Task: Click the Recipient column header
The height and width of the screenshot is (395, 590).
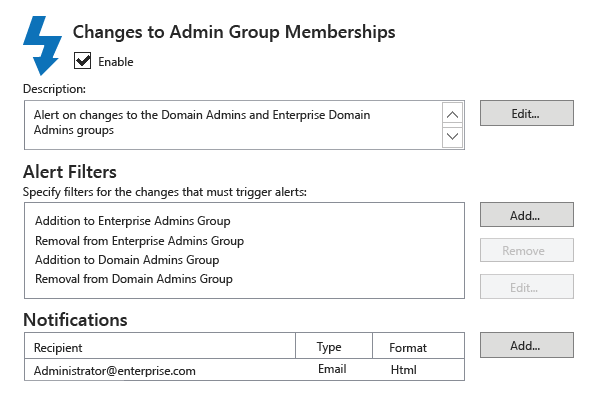Action: coord(160,346)
